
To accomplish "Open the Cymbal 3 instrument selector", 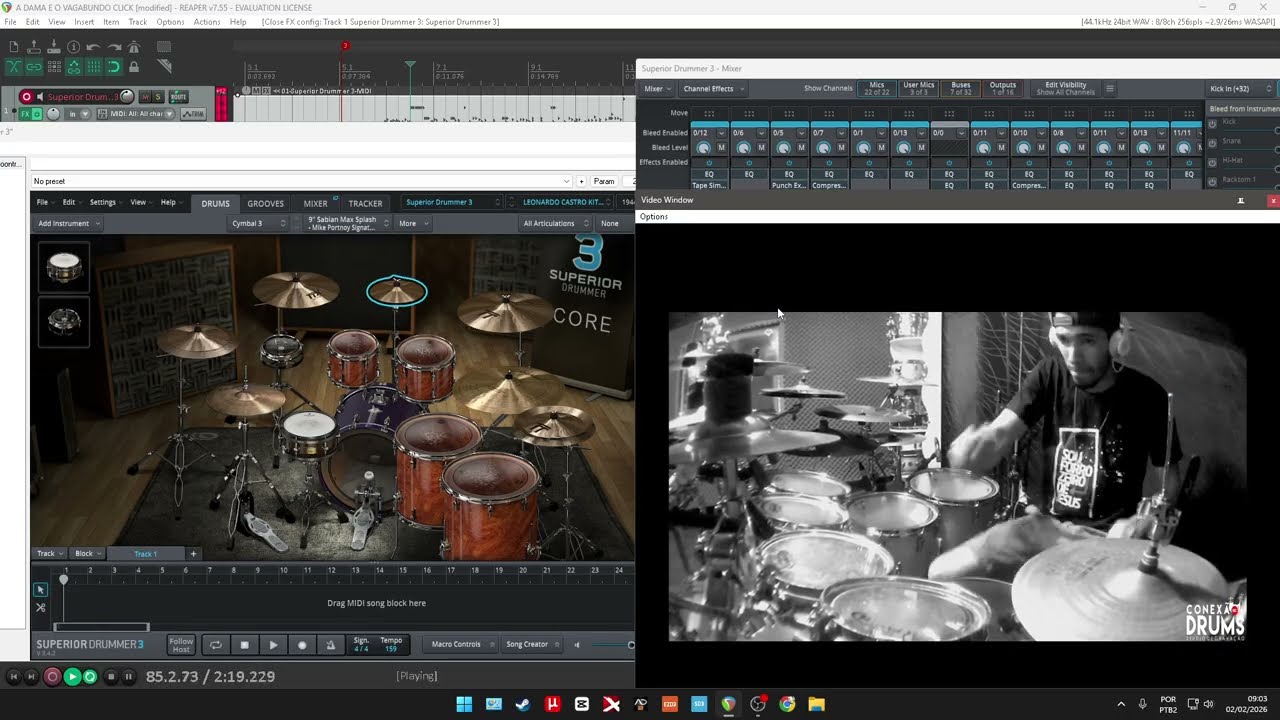I will click(259, 223).
